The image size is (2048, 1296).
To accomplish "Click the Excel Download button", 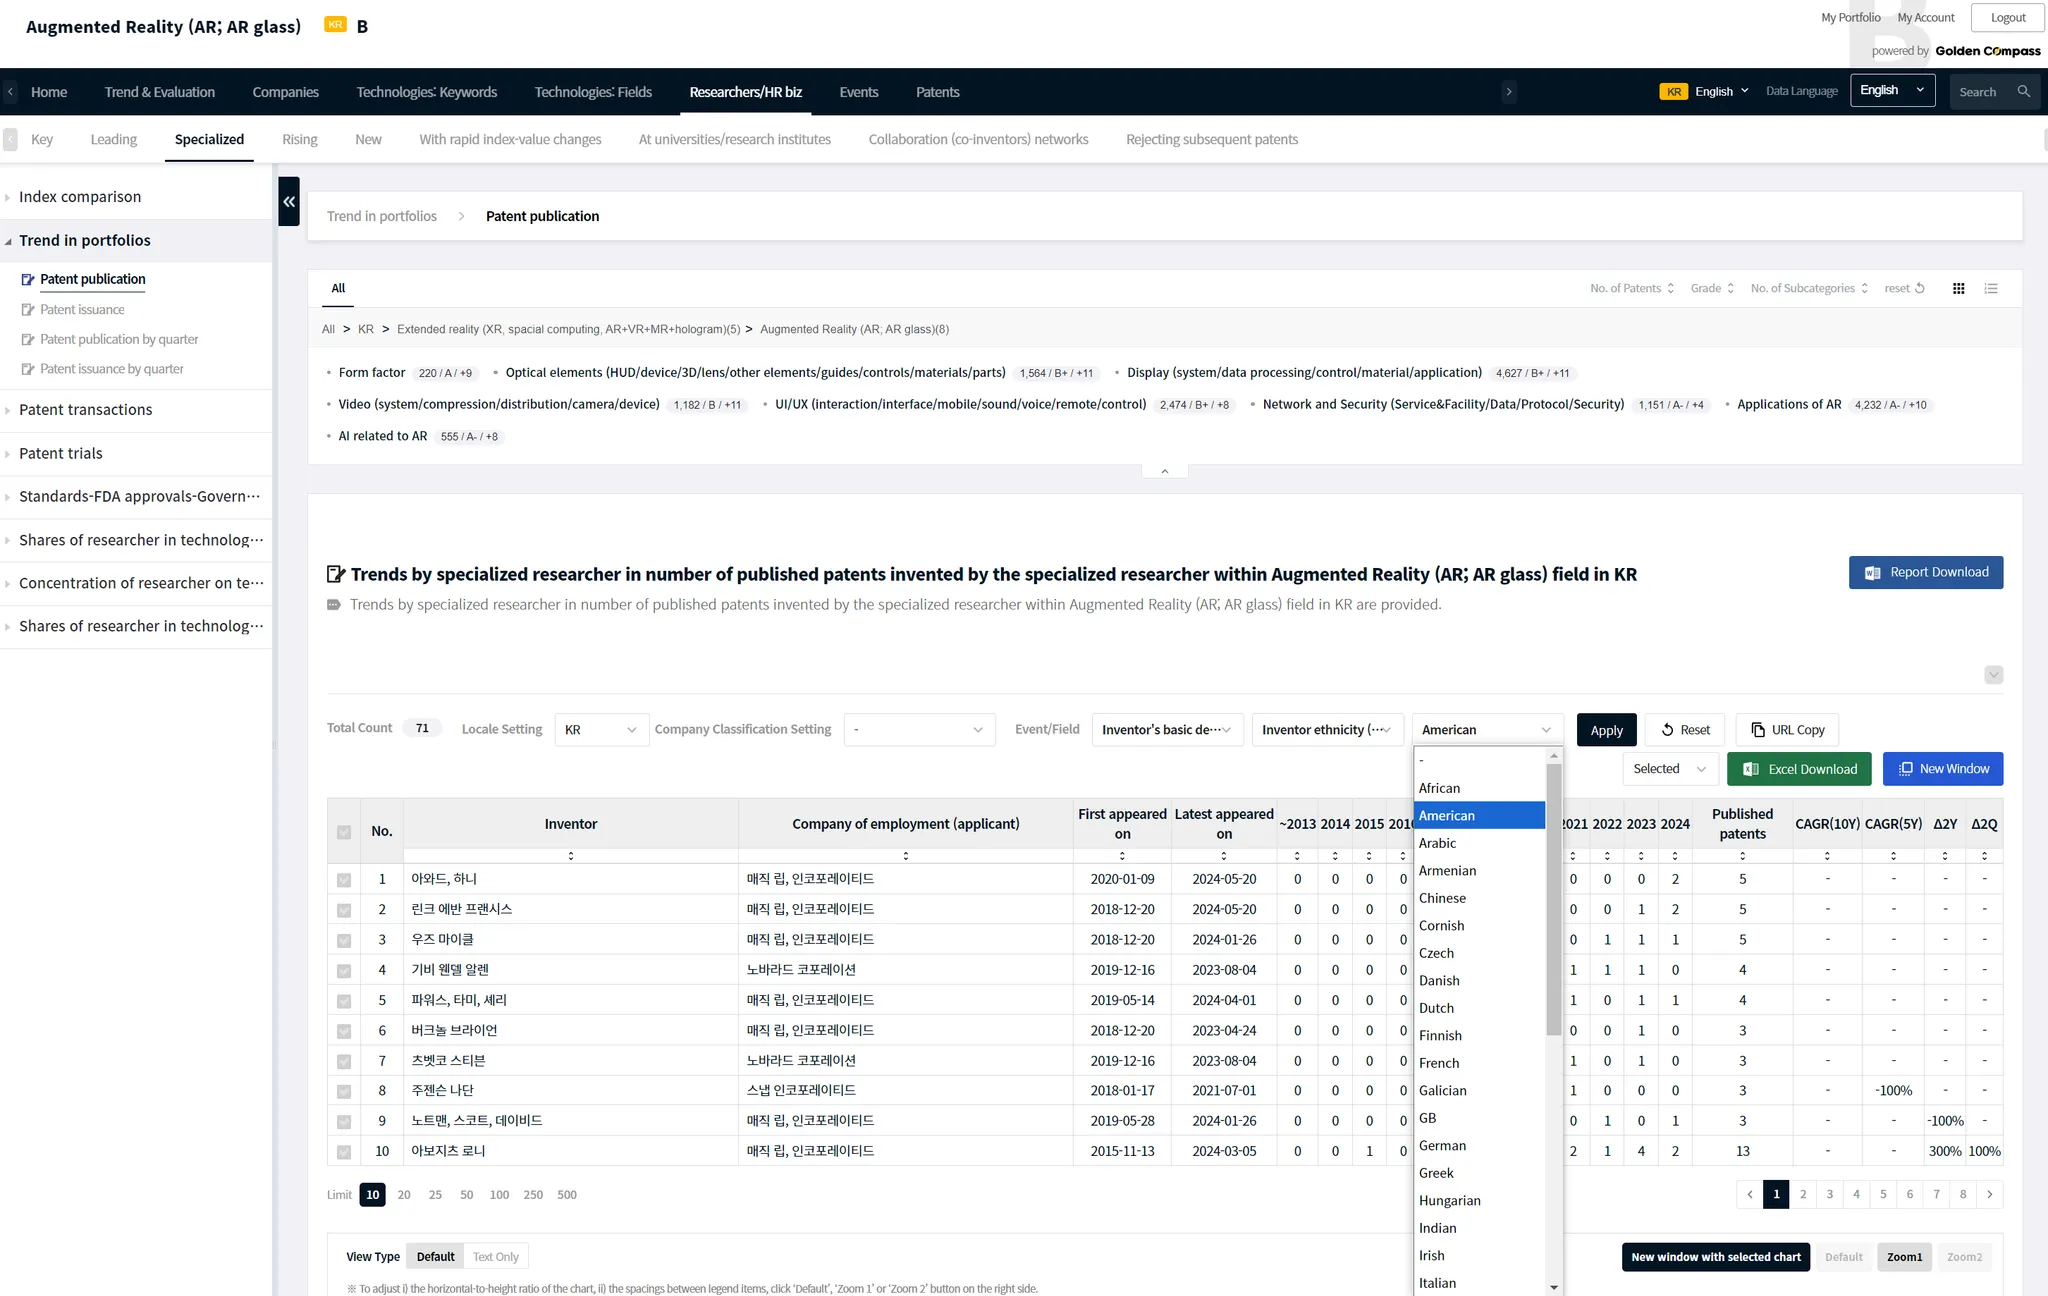I will pyautogui.click(x=1799, y=769).
